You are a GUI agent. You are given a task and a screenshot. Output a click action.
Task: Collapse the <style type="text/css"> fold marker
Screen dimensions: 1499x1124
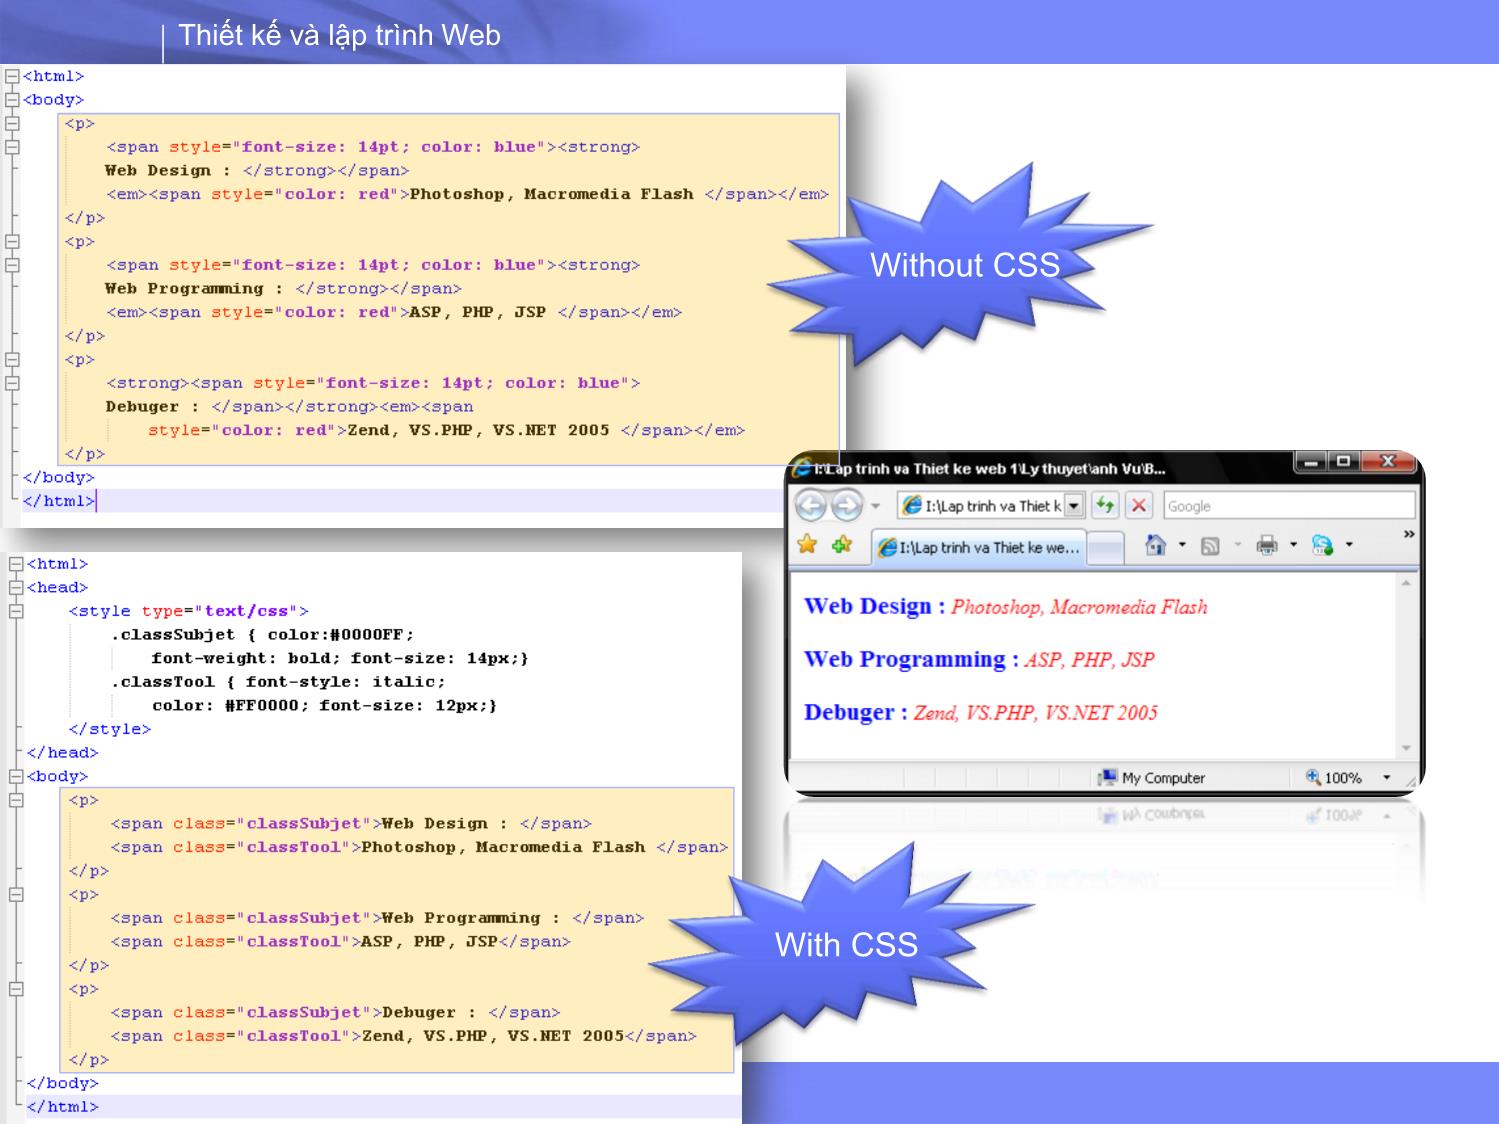pos(16,611)
